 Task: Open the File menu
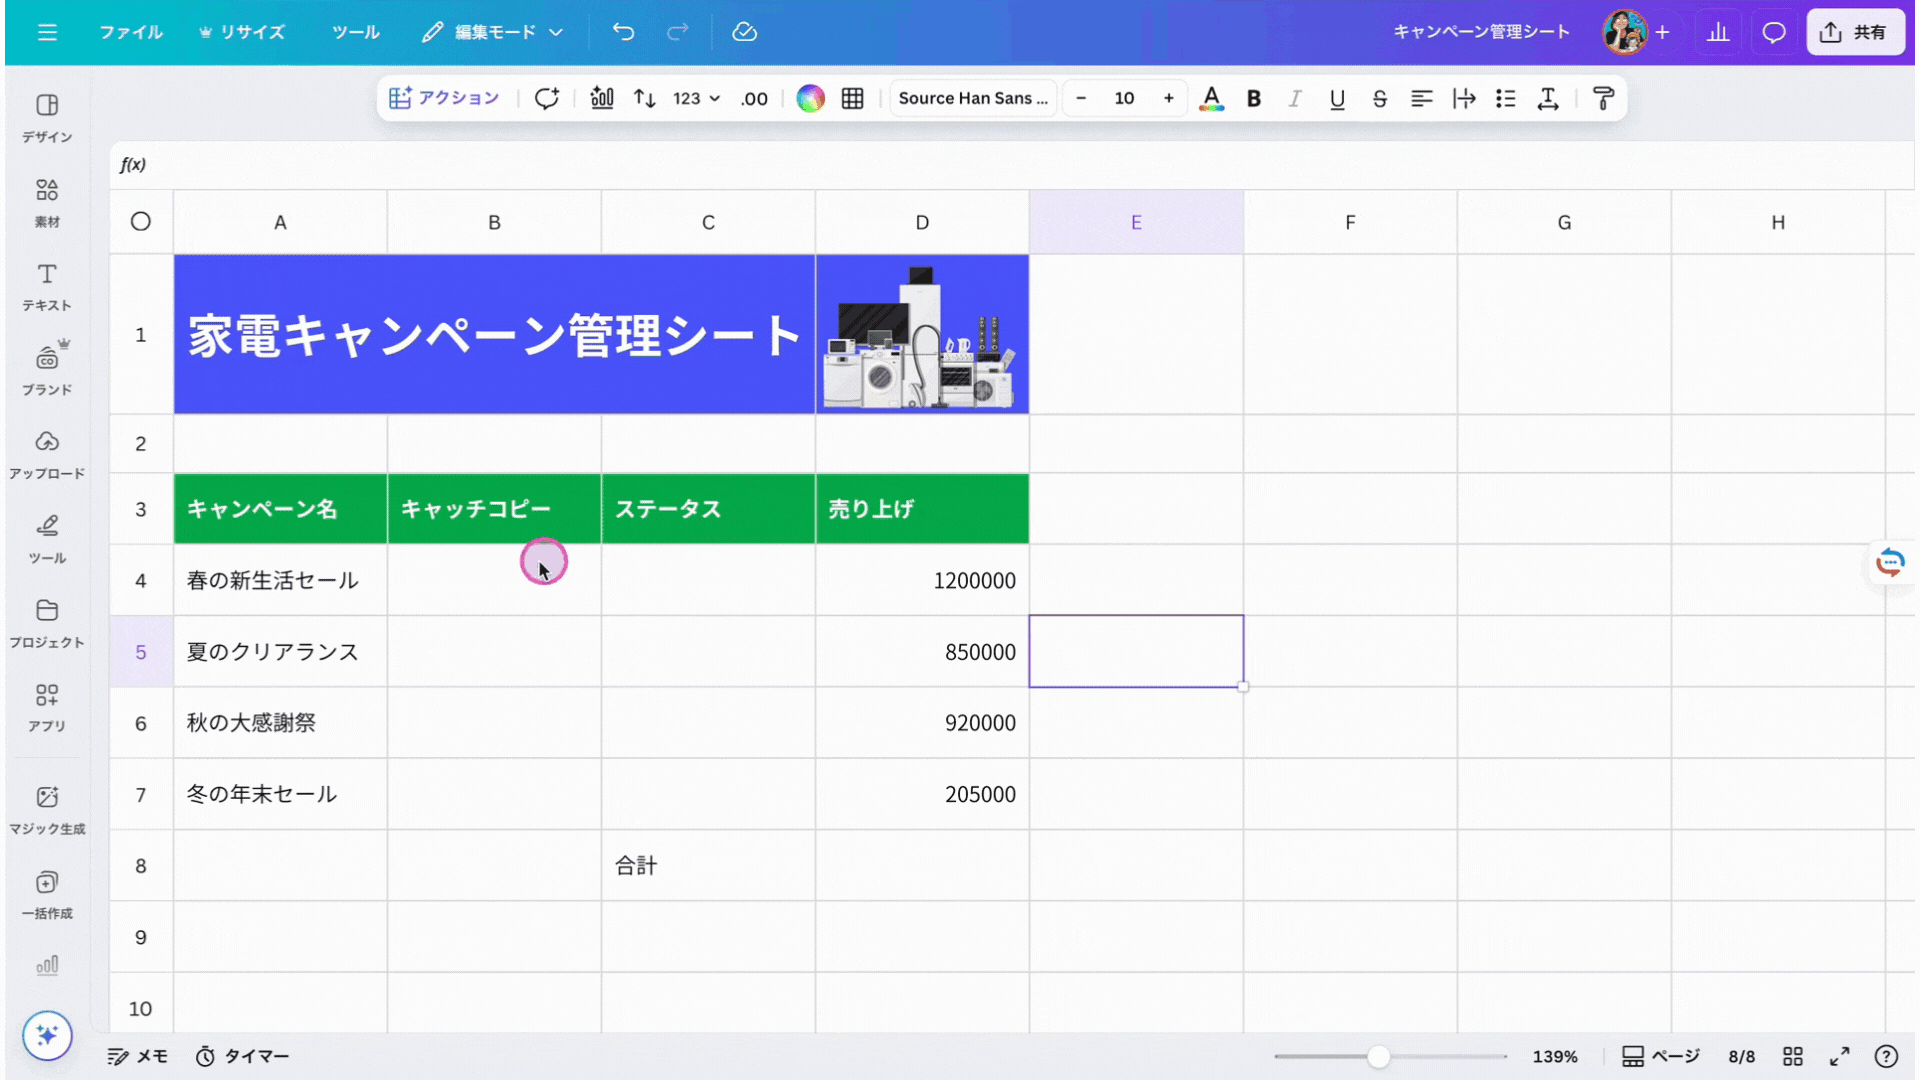click(130, 32)
